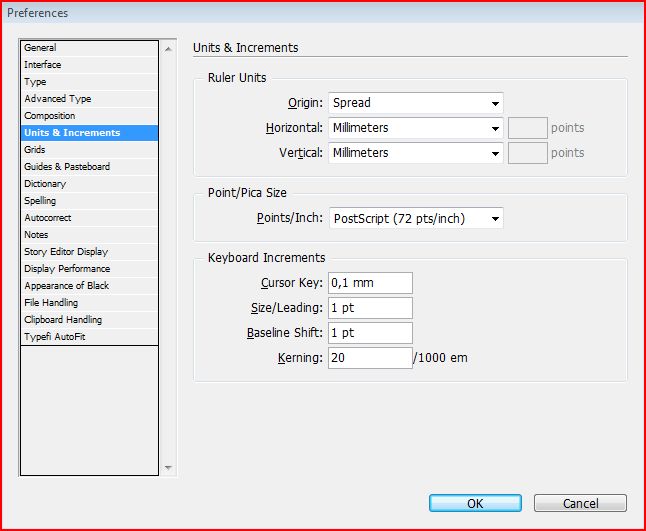Select the Spelling category
The image size is (646, 531).
pos(89,201)
